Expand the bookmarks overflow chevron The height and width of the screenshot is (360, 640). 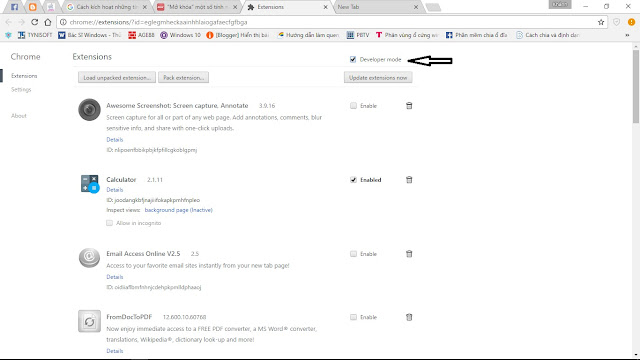point(627,35)
